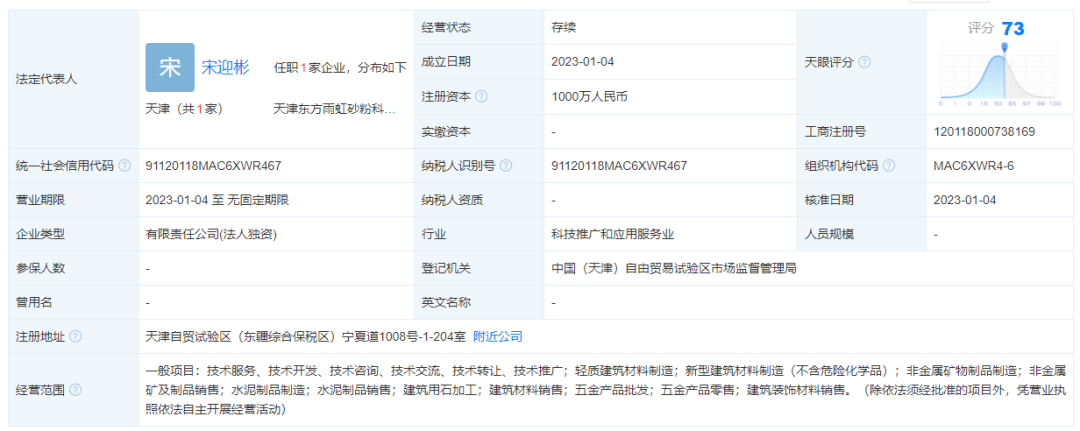Click the 核准日期 value 2023-01-04

pos(964,200)
